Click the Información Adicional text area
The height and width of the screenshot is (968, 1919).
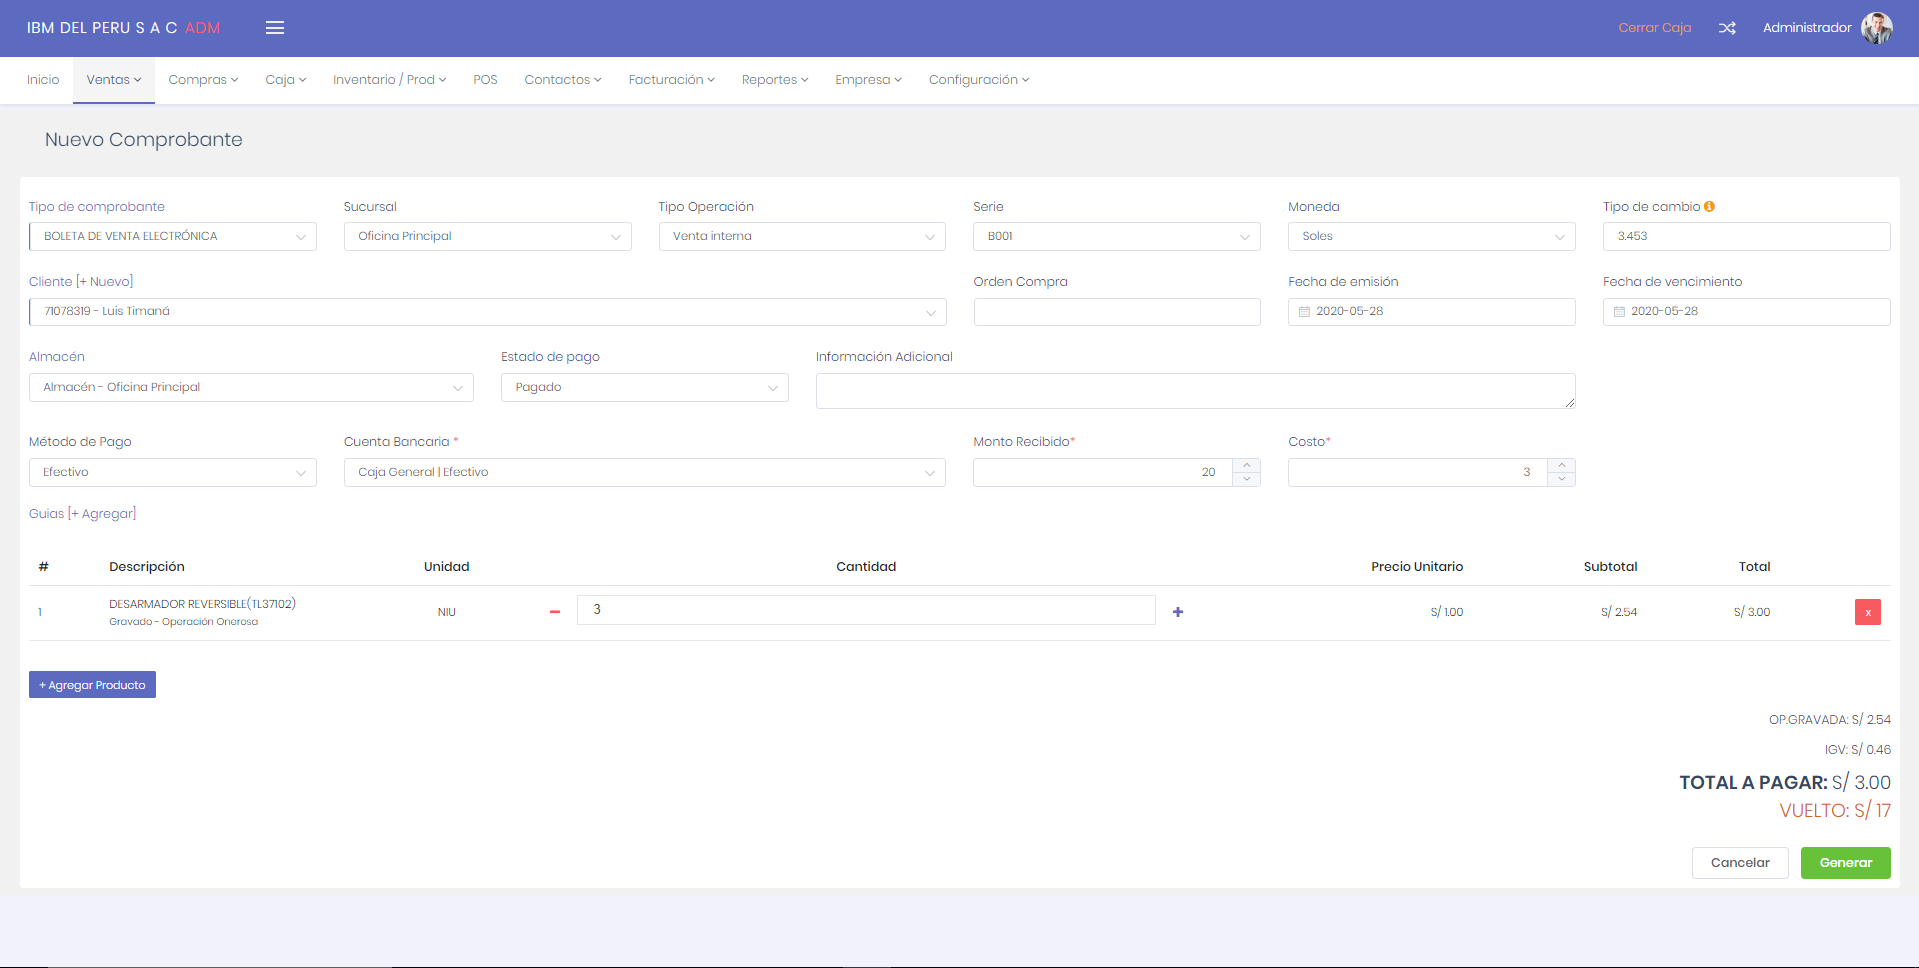coord(1194,391)
